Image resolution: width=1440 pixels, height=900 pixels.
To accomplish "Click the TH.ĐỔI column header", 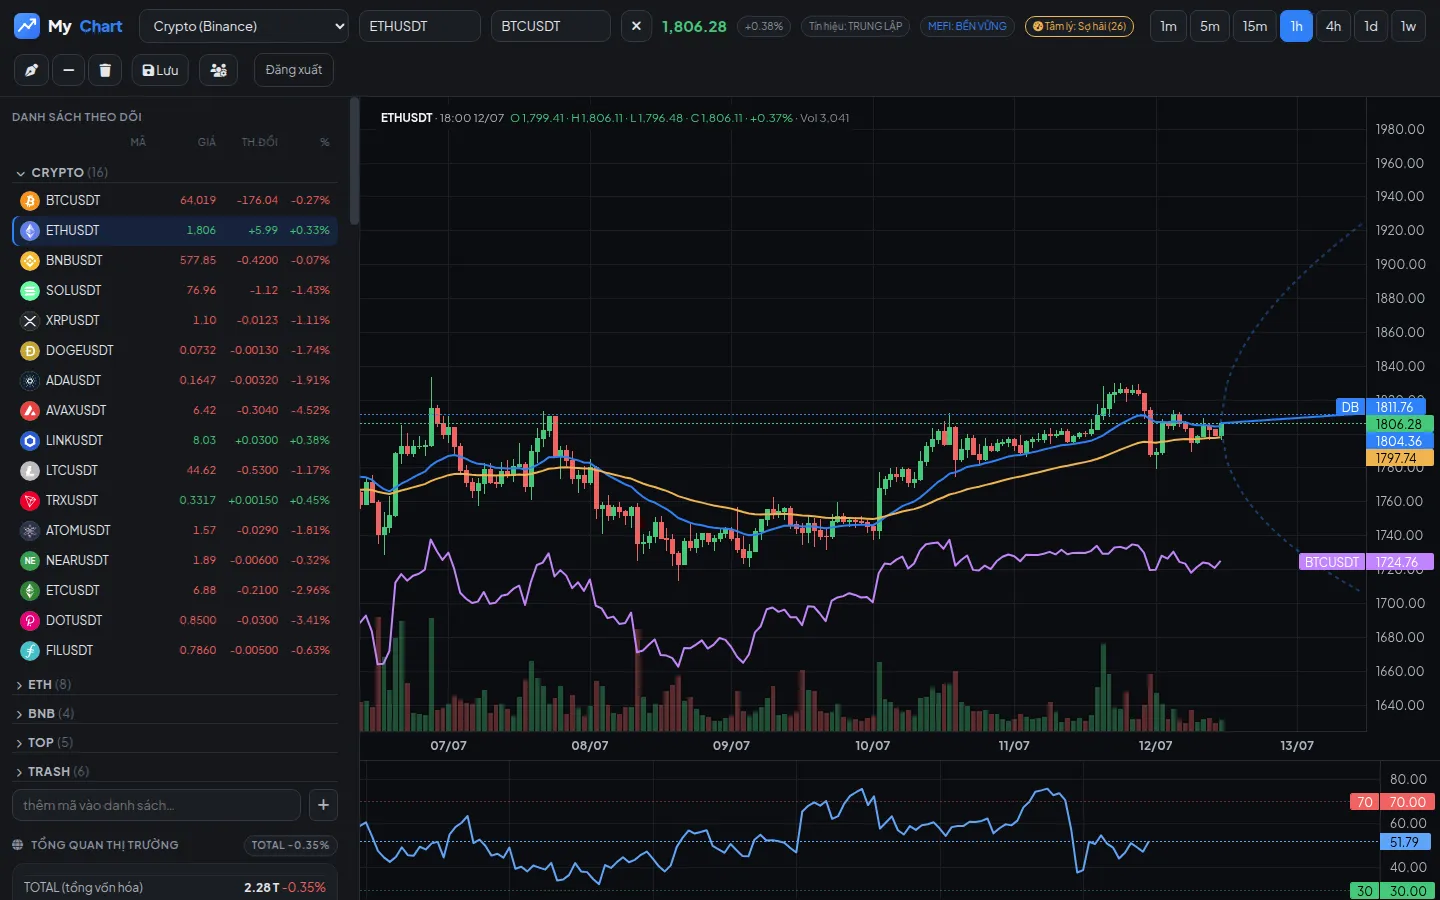I will (x=260, y=142).
